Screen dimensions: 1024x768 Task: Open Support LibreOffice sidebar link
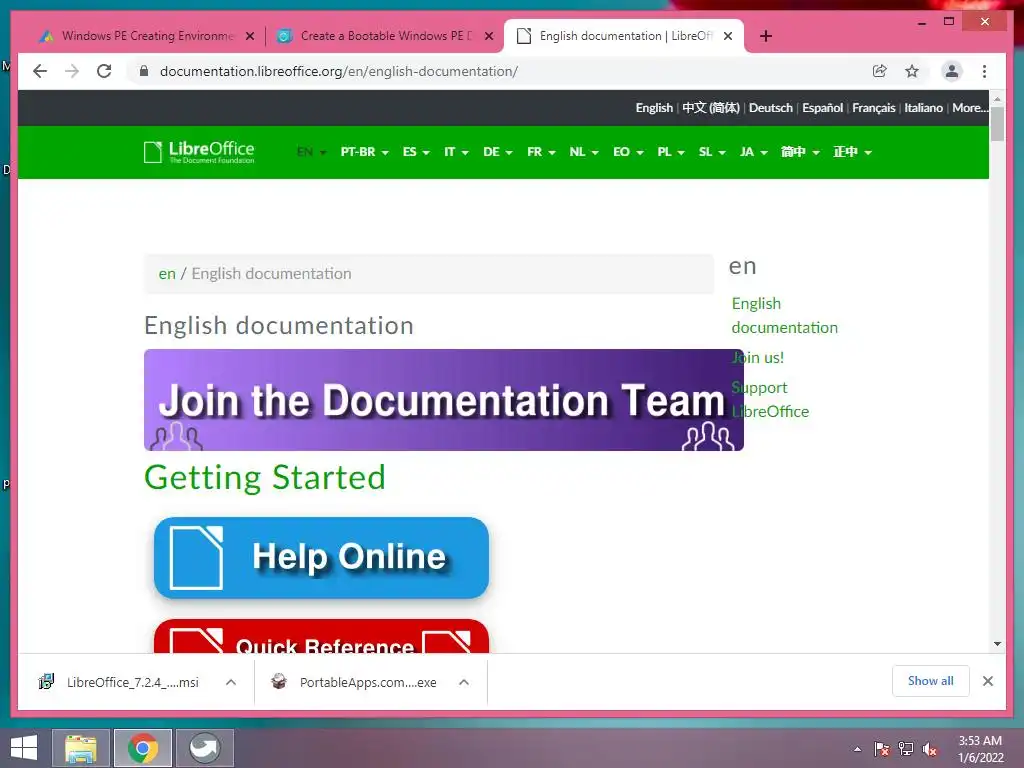770,400
